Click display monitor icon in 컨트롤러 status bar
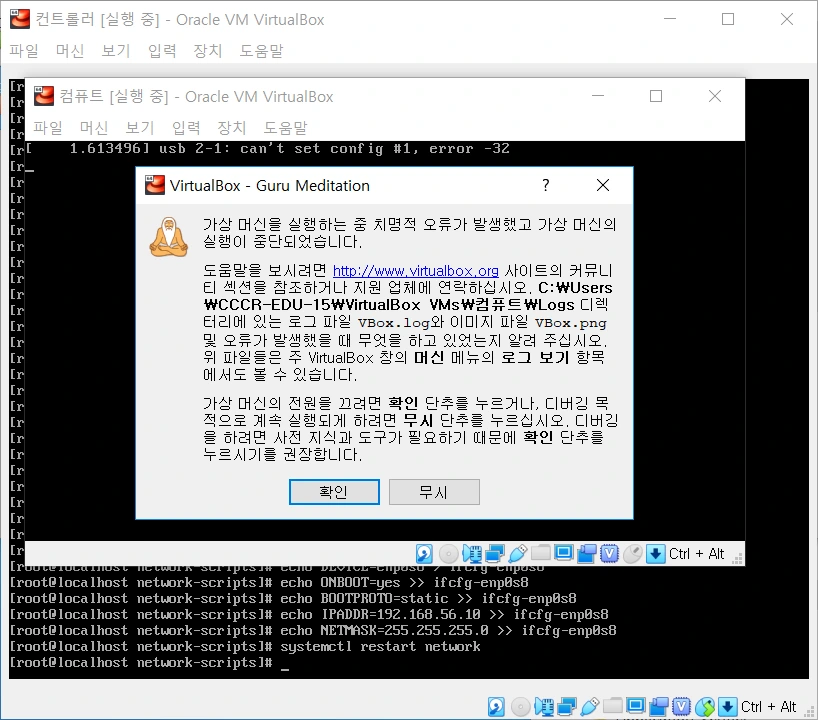This screenshot has height=720, width=818. tap(636, 706)
